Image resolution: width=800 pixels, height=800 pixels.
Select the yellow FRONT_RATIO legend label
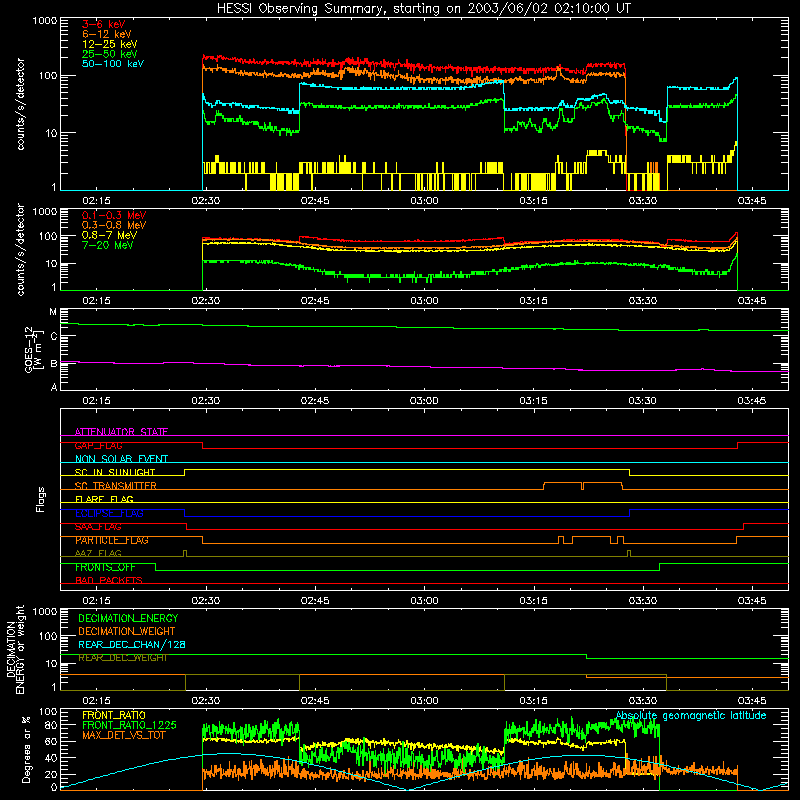[114, 715]
